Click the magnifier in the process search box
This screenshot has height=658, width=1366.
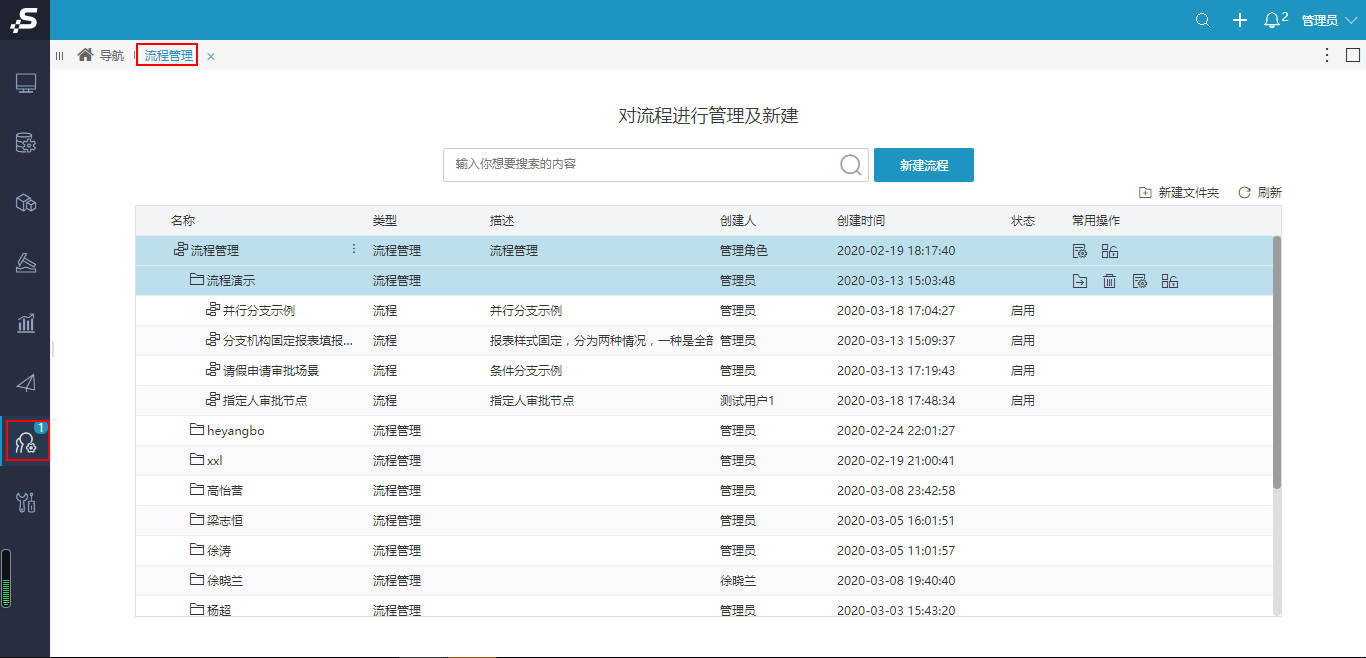pos(851,165)
